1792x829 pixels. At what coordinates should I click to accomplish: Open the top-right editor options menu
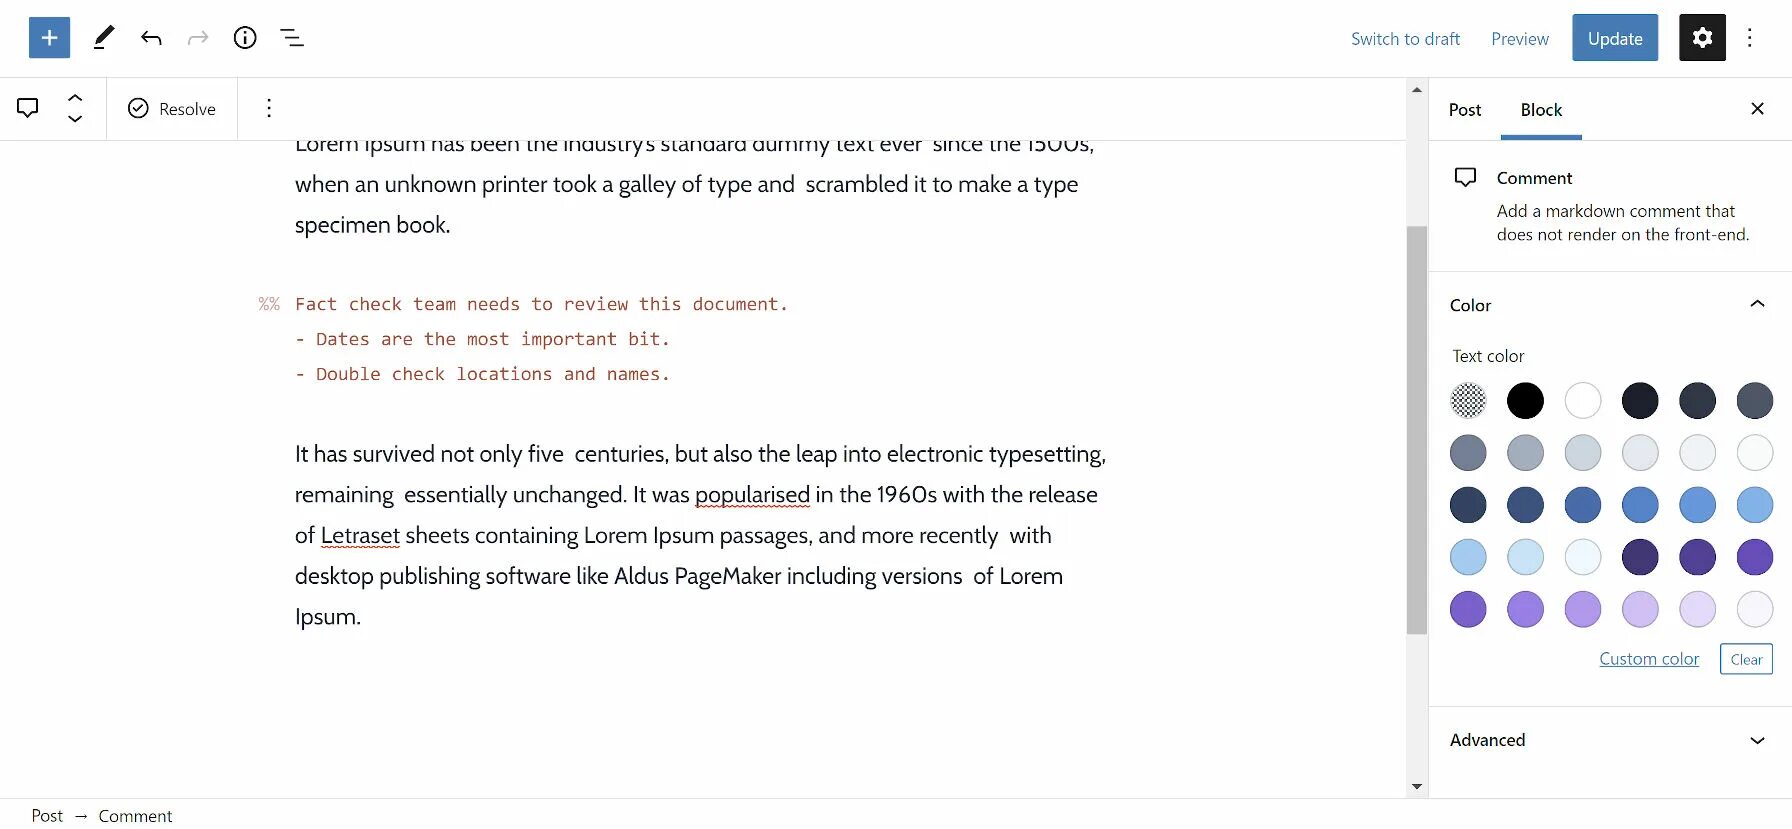[1749, 38]
